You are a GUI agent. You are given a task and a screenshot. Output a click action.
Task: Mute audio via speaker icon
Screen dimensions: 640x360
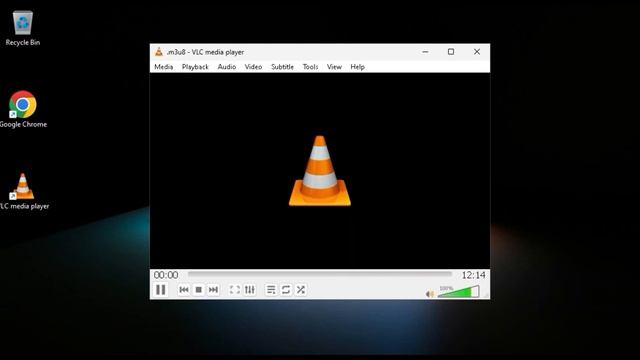click(x=429, y=294)
